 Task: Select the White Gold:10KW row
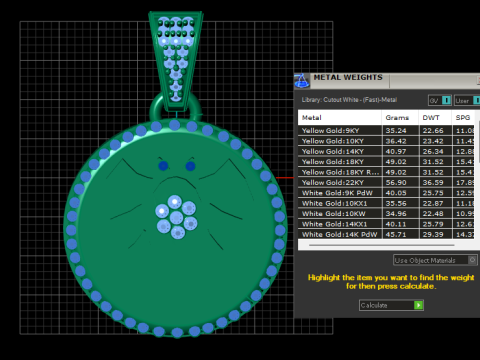(x=386, y=214)
